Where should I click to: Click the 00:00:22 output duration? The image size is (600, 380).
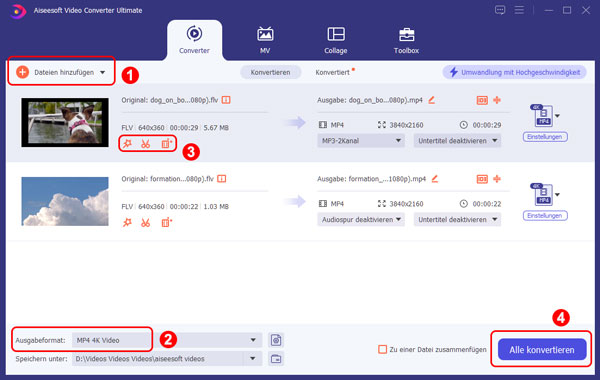487,204
